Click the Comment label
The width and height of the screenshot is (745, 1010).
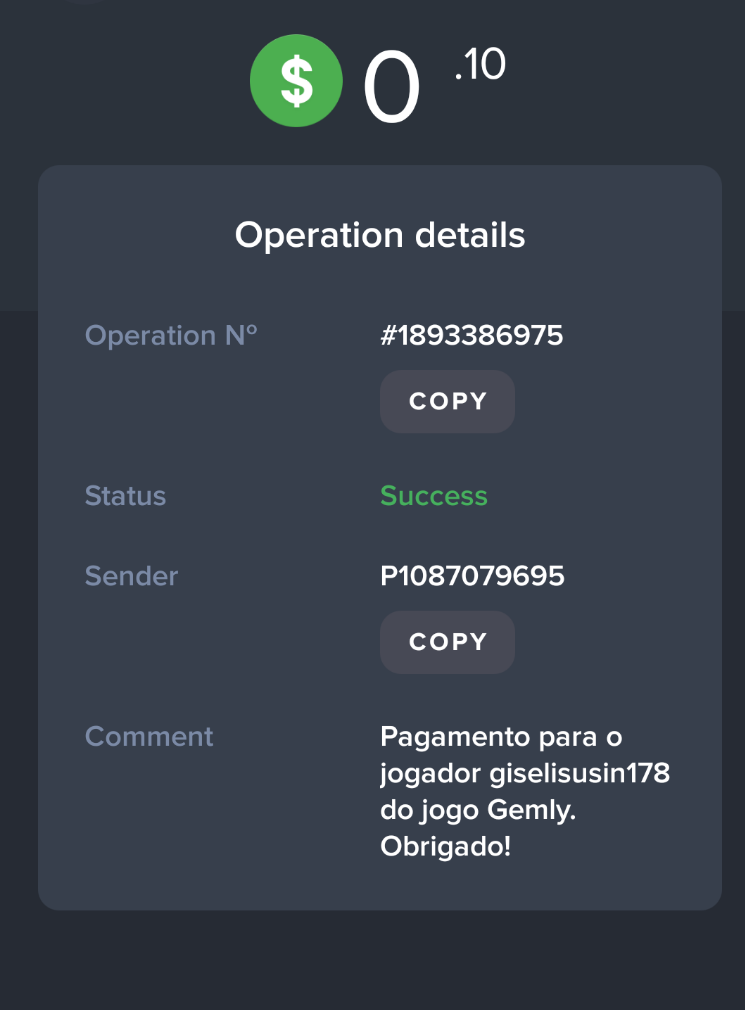tap(149, 737)
